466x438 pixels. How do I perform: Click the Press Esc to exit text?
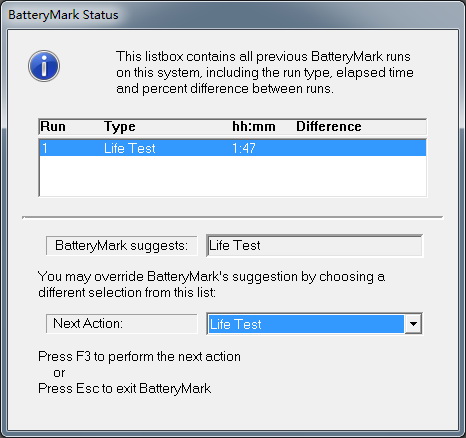point(124,388)
